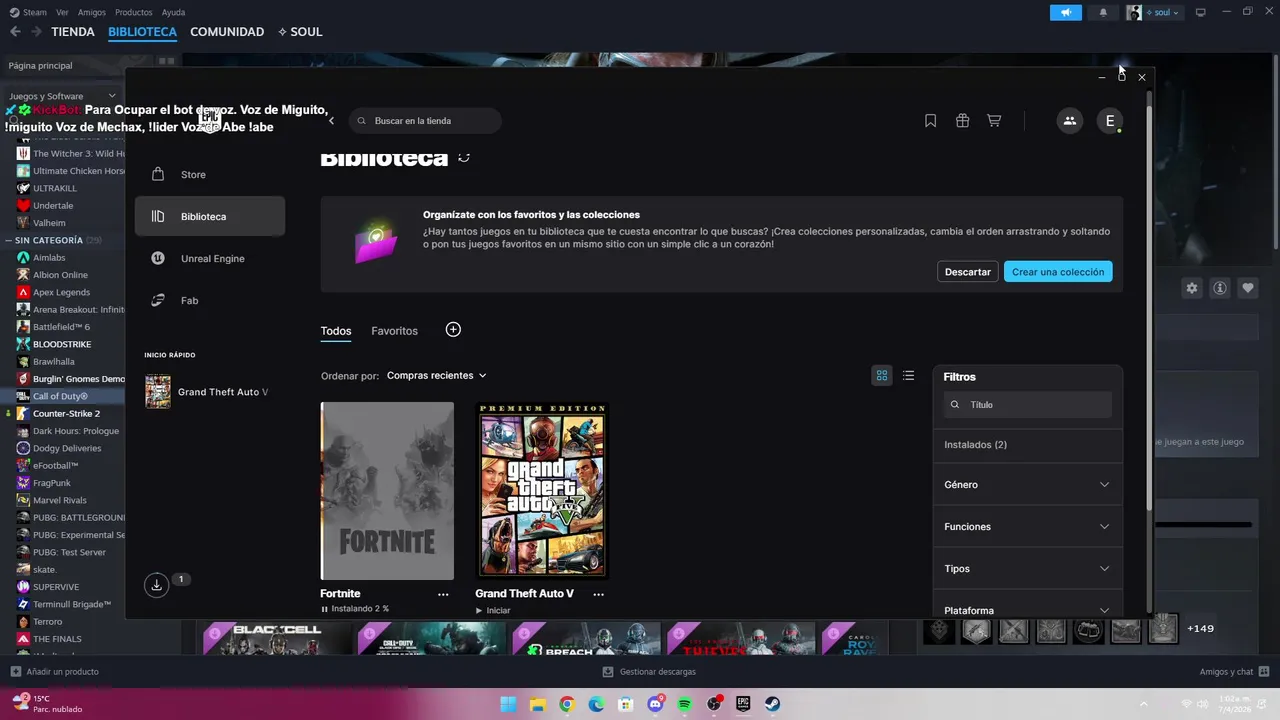Select Counter-Strike 2 in Steam library
Image resolution: width=1280 pixels, height=720 pixels.
(66, 414)
